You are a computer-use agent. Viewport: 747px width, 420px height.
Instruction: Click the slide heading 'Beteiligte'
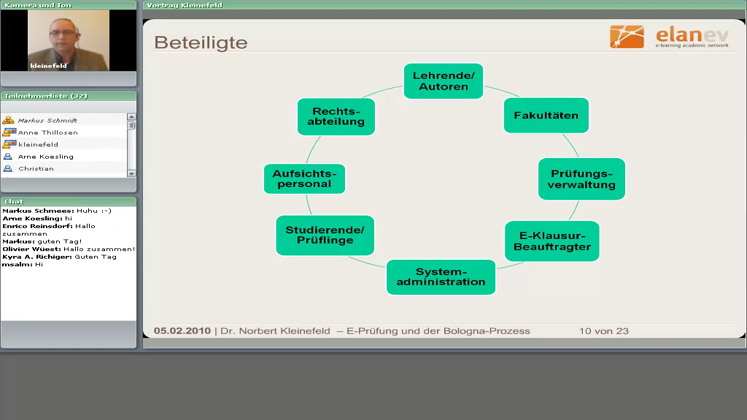(201, 42)
